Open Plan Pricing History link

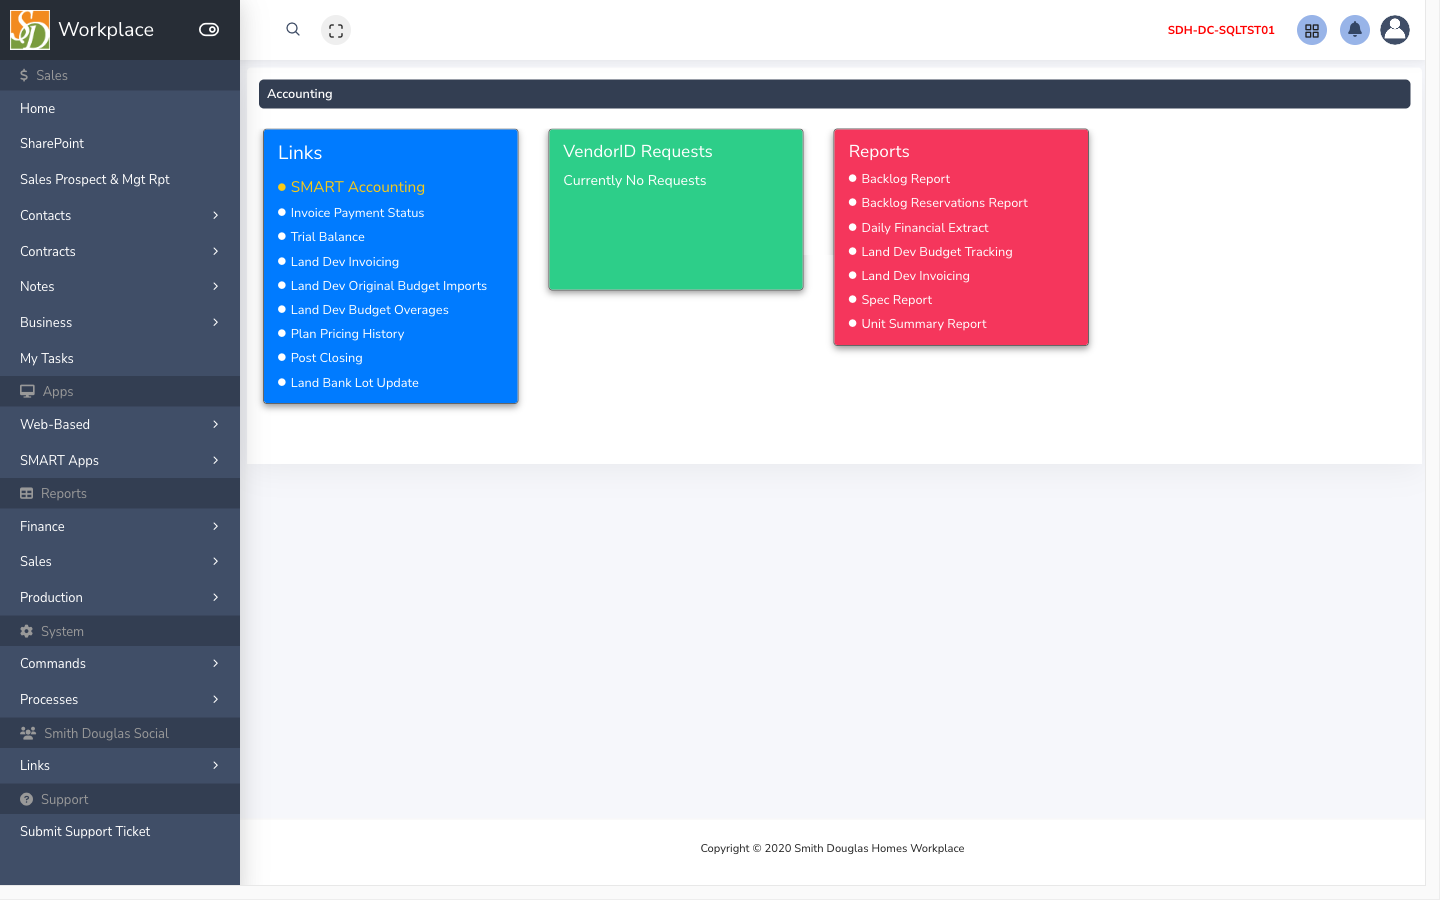(347, 334)
